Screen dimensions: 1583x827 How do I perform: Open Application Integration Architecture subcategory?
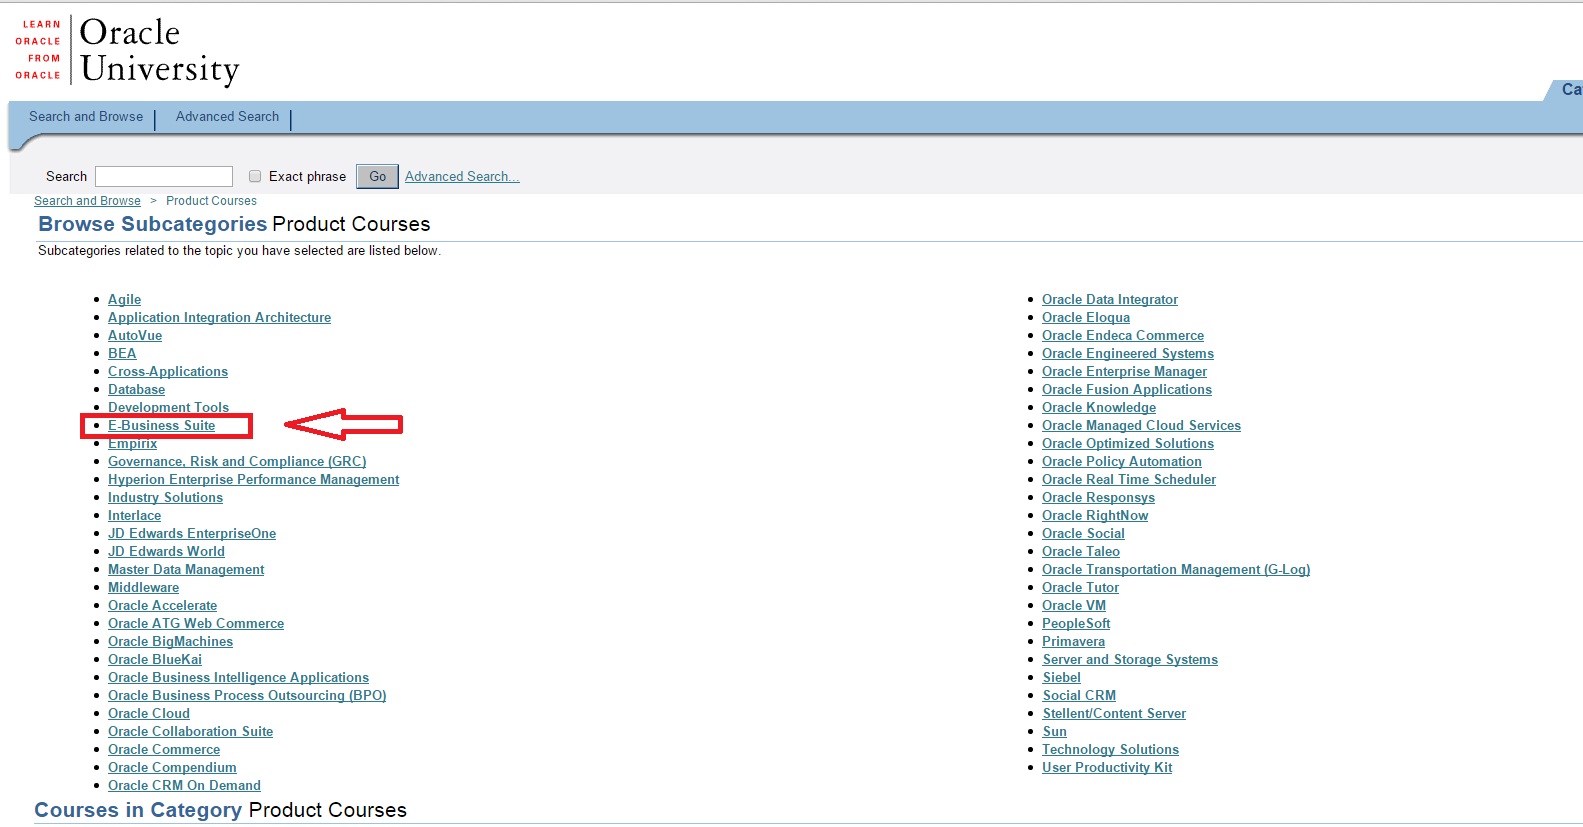pos(219,318)
